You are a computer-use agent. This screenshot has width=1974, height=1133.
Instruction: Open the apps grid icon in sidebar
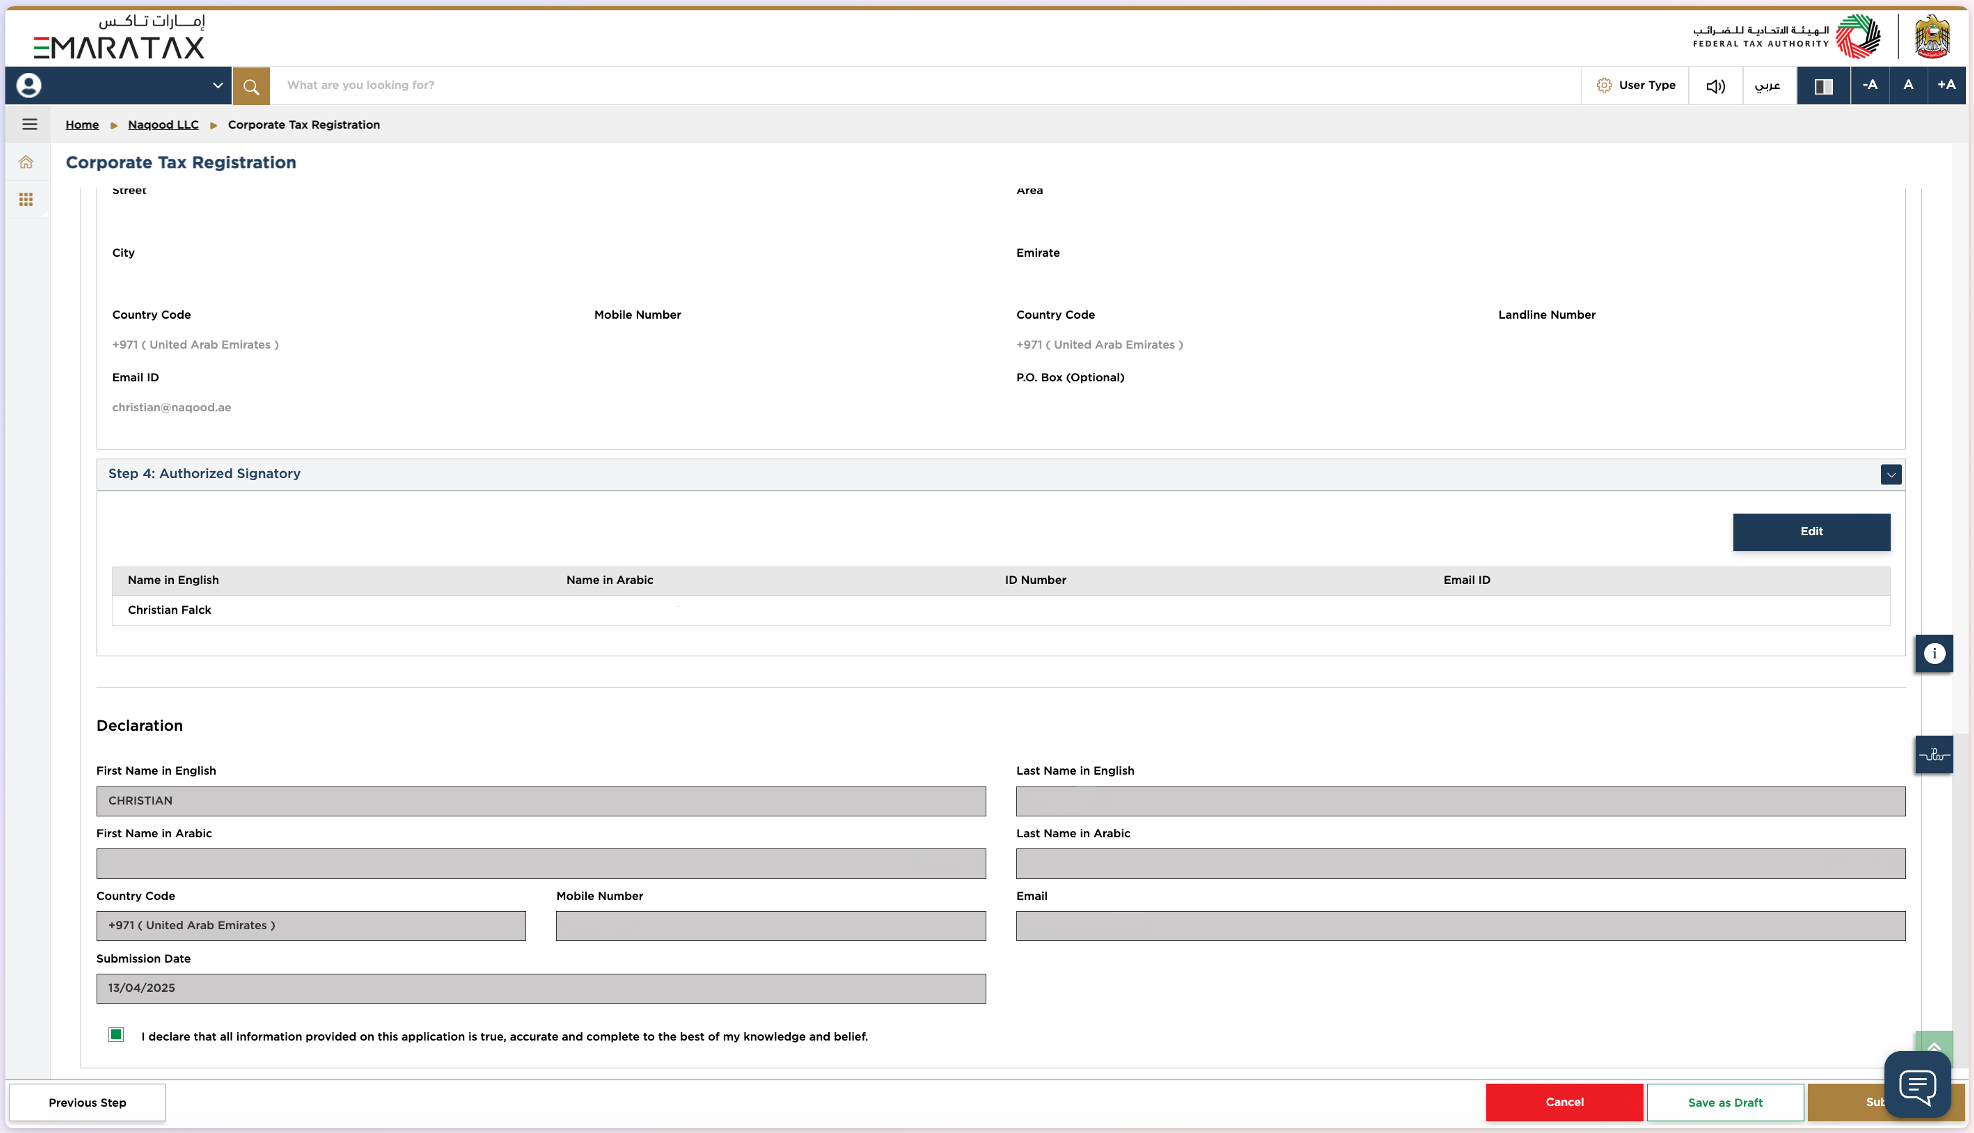pyautogui.click(x=26, y=200)
